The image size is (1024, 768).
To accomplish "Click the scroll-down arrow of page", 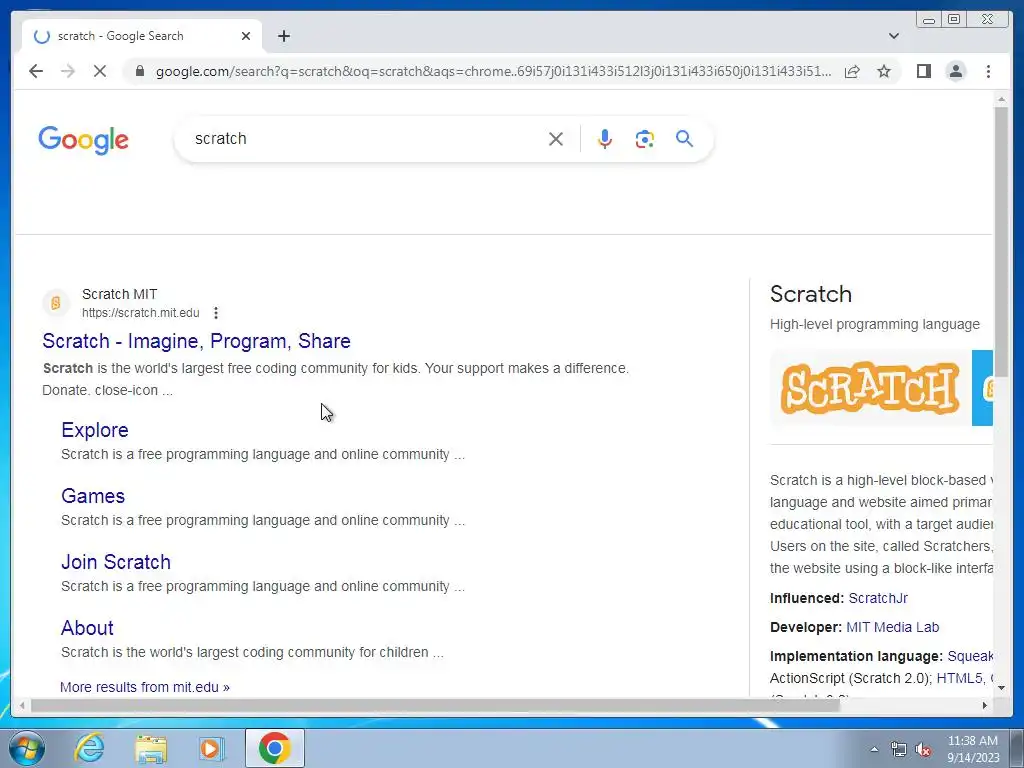I will 1001,687.
